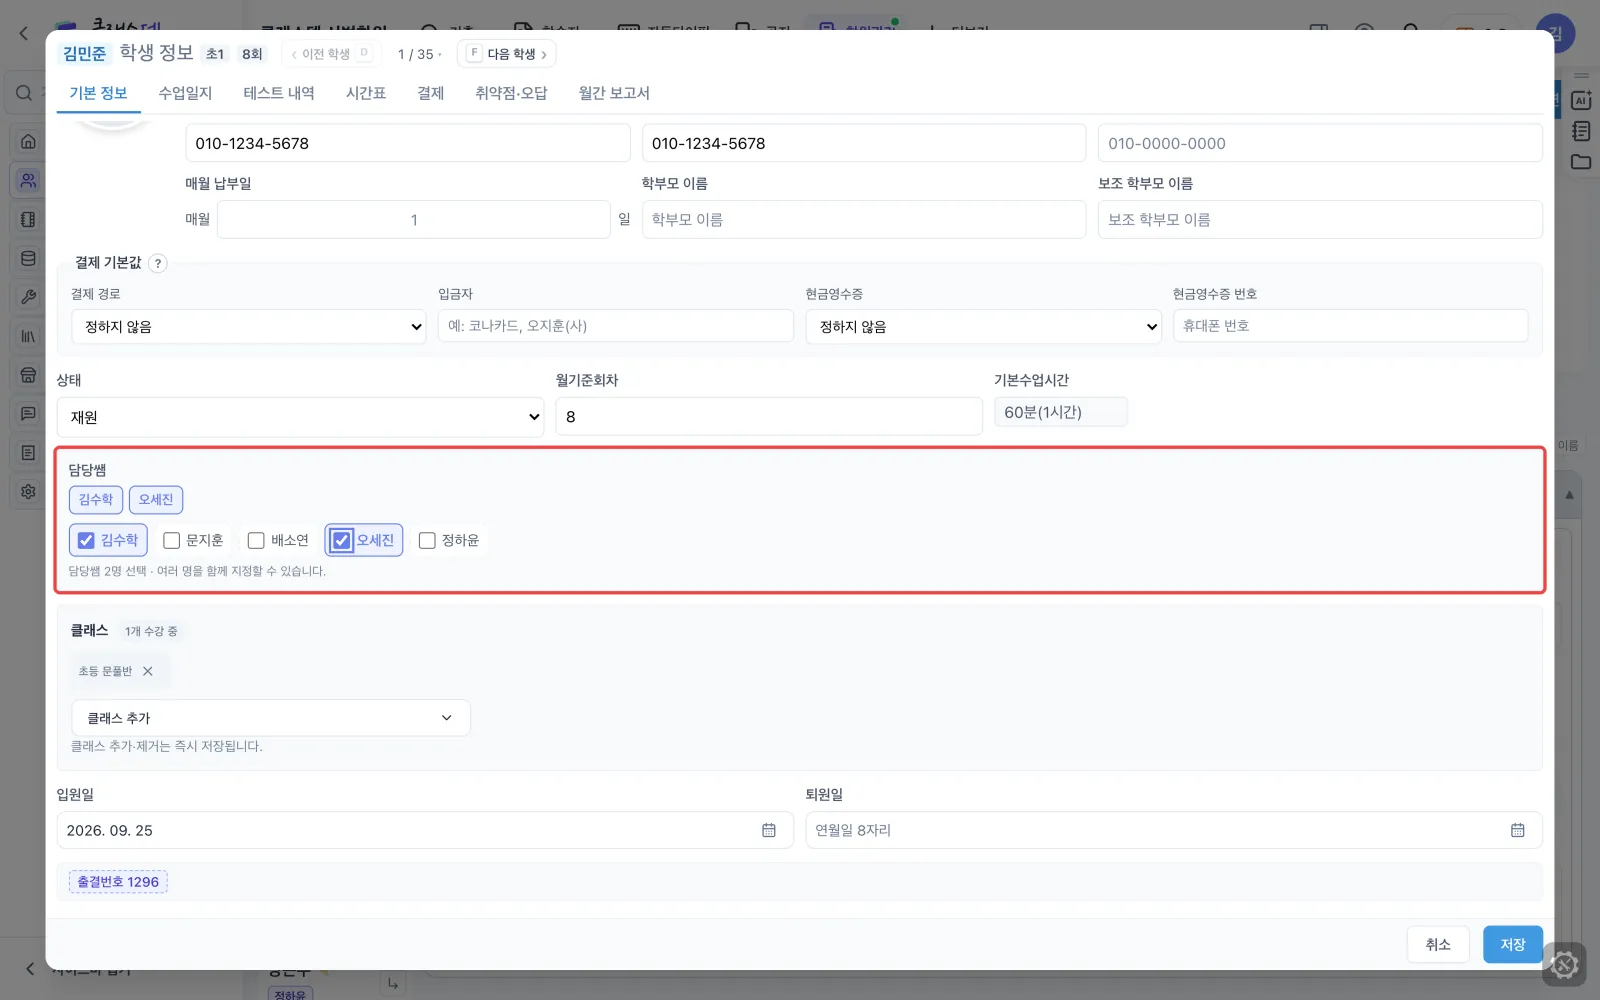The height and width of the screenshot is (1000, 1600).
Task: Open the 상태 dropdown showing 재원
Action: 300,417
